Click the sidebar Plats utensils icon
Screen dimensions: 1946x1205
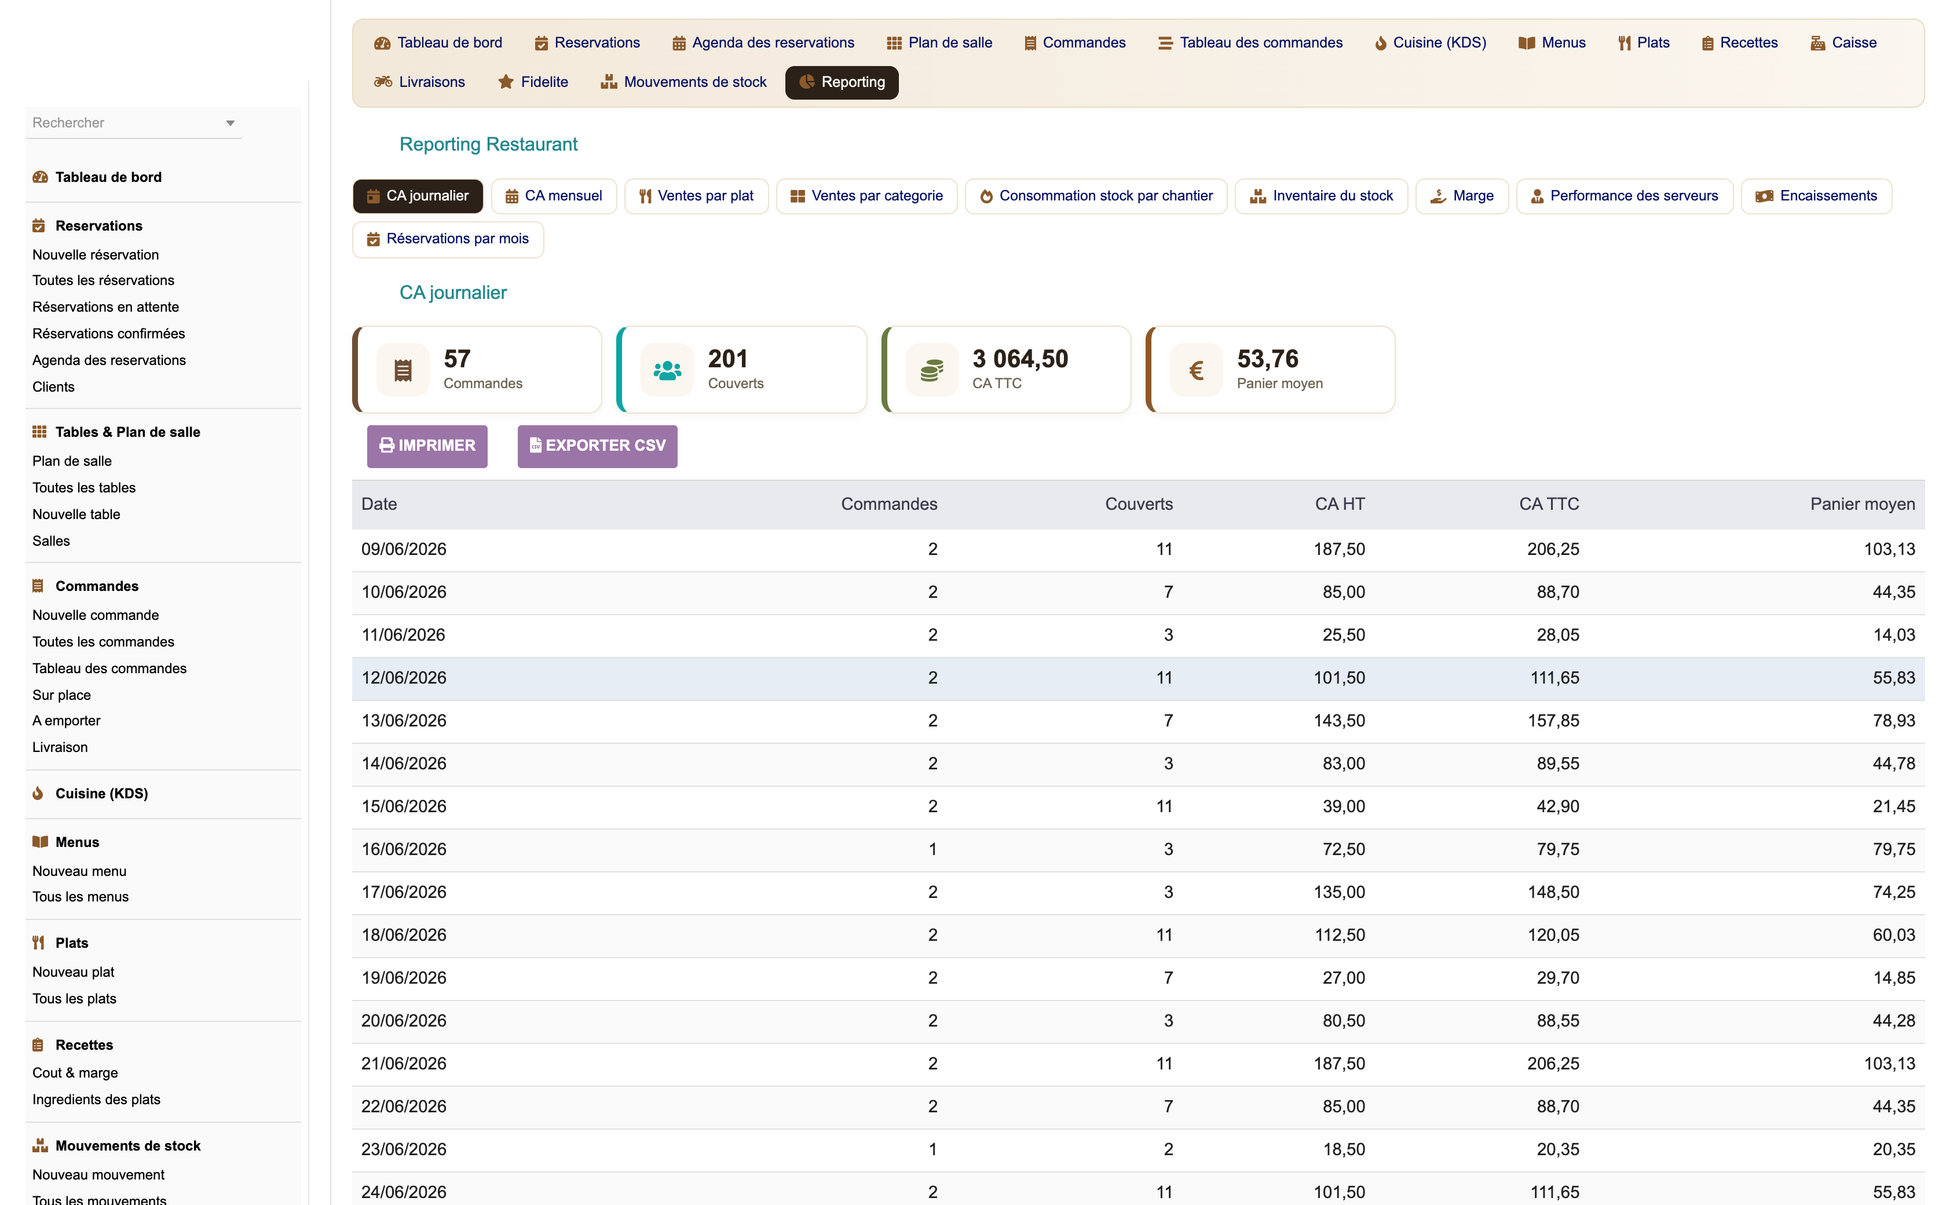coord(38,943)
